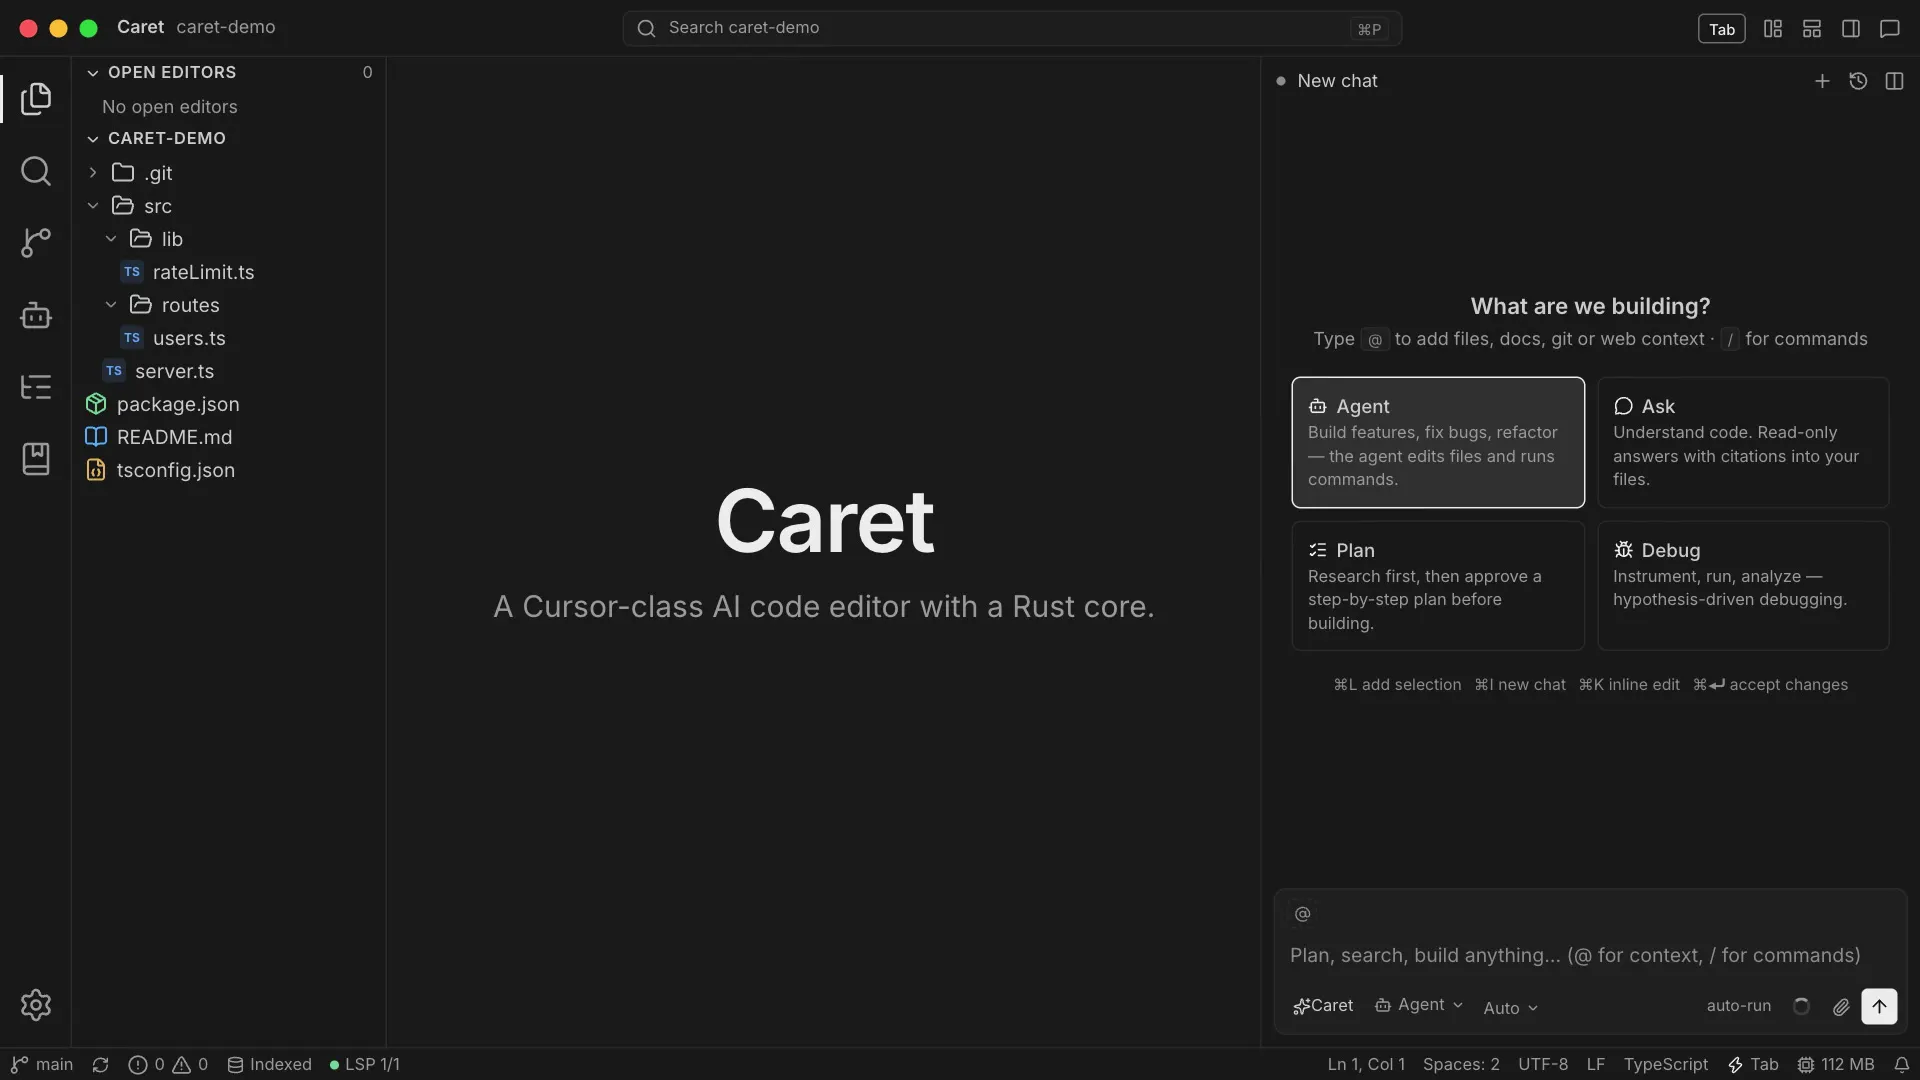Send message with up-arrow button
This screenshot has width=1920, height=1080.
click(1879, 1006)
